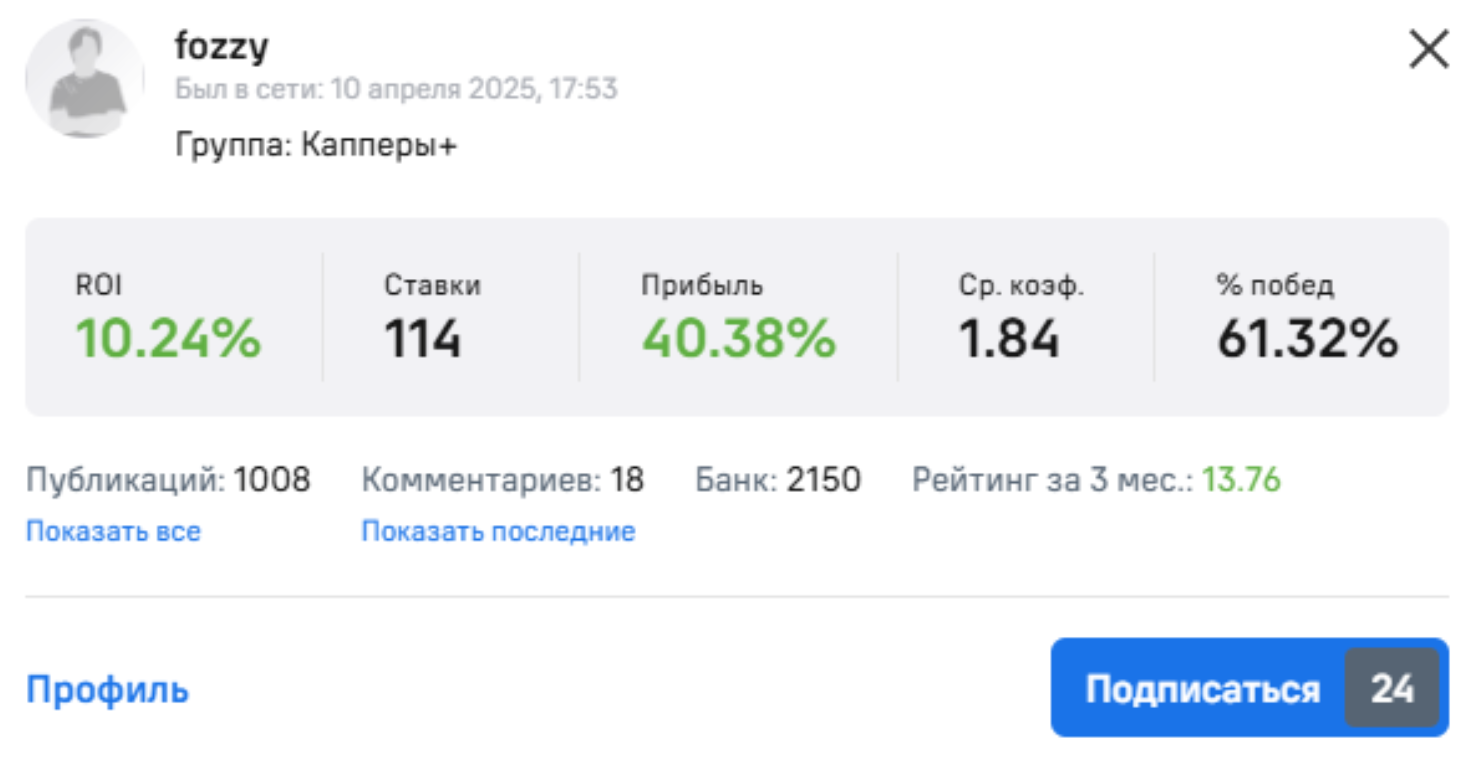Click the Банк: 2150 value

[778, 480]
